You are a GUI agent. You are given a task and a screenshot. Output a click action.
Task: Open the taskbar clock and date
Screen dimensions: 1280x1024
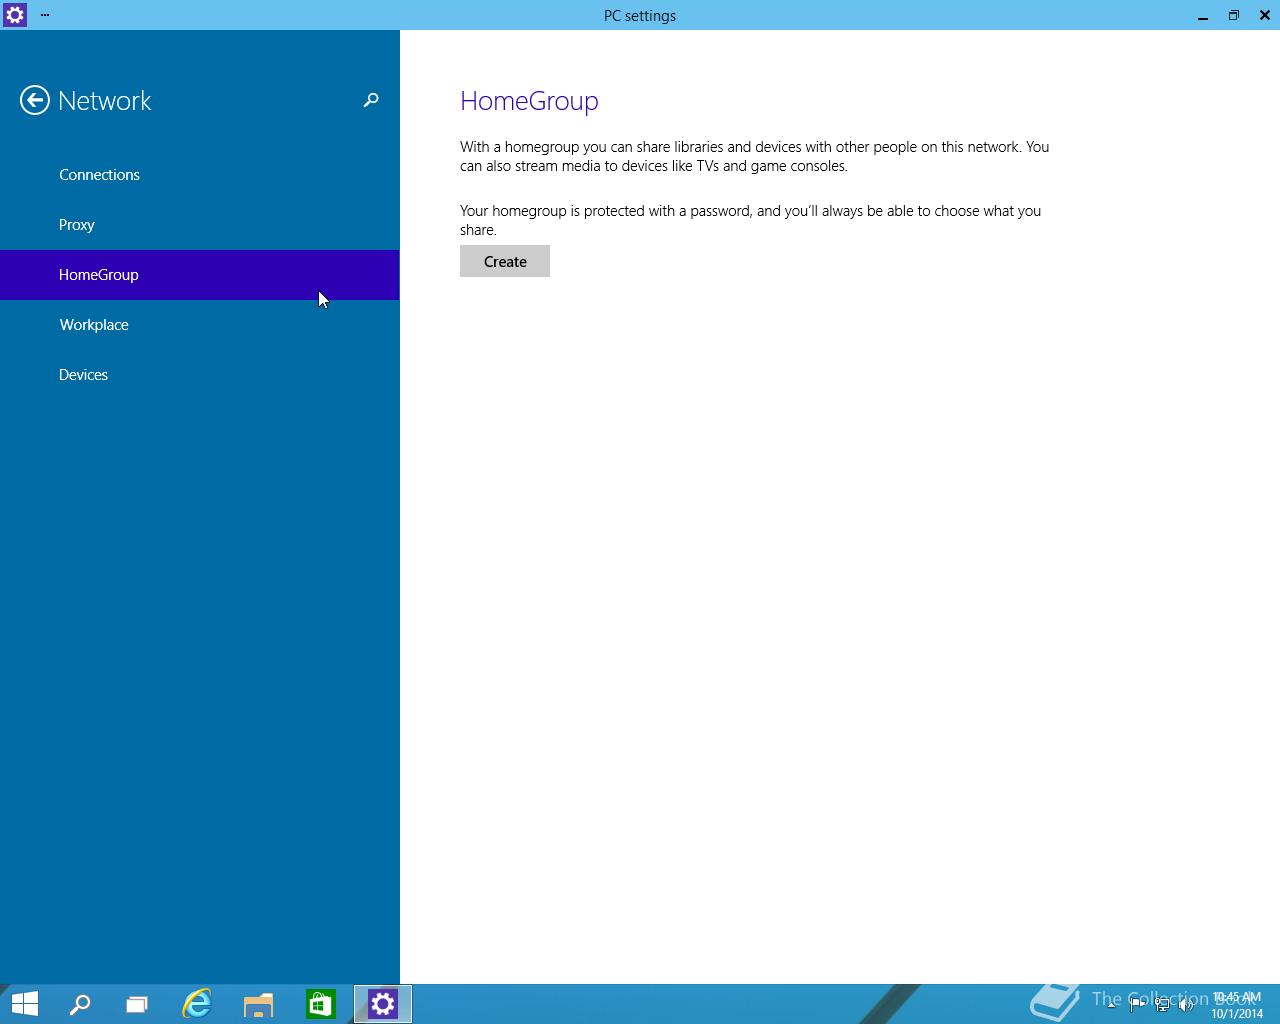coord(1237,1005)
